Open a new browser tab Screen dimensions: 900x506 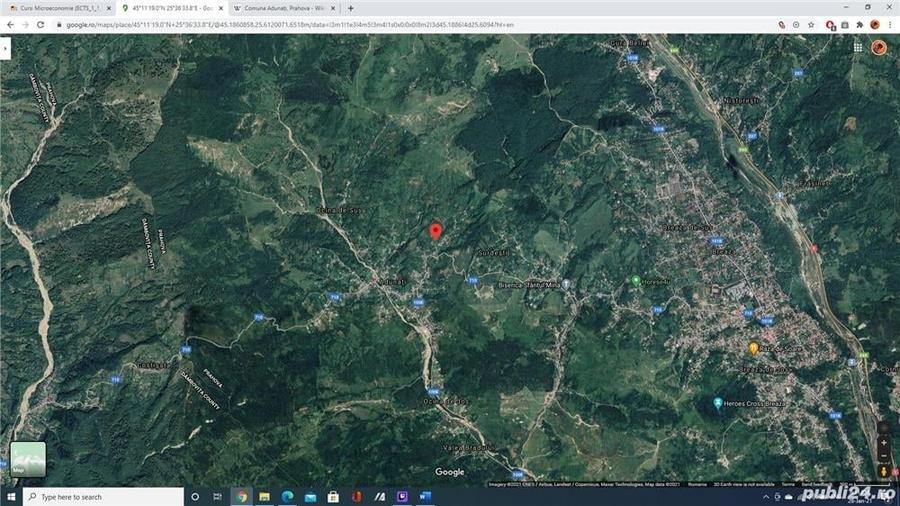click(351, 9)
